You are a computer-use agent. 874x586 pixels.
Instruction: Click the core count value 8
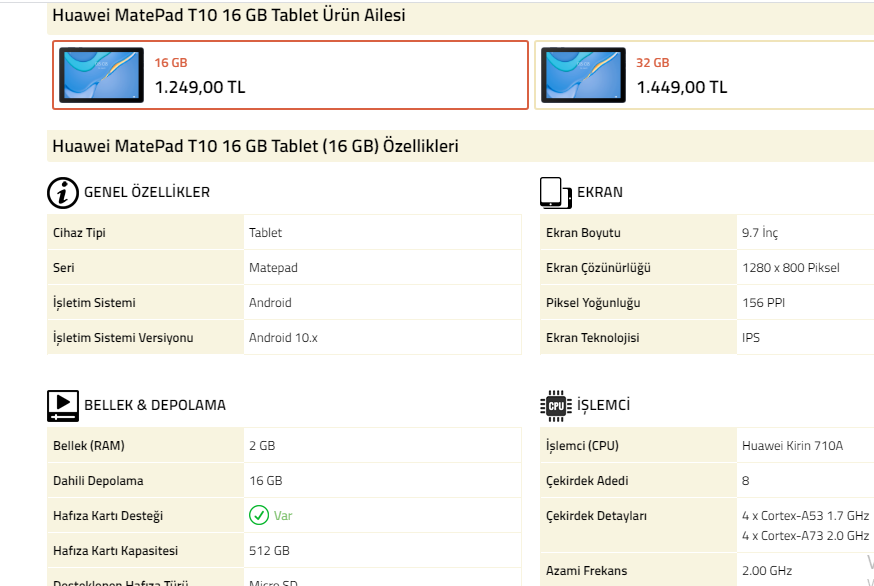pyautogui.click(x=745, y=481)
